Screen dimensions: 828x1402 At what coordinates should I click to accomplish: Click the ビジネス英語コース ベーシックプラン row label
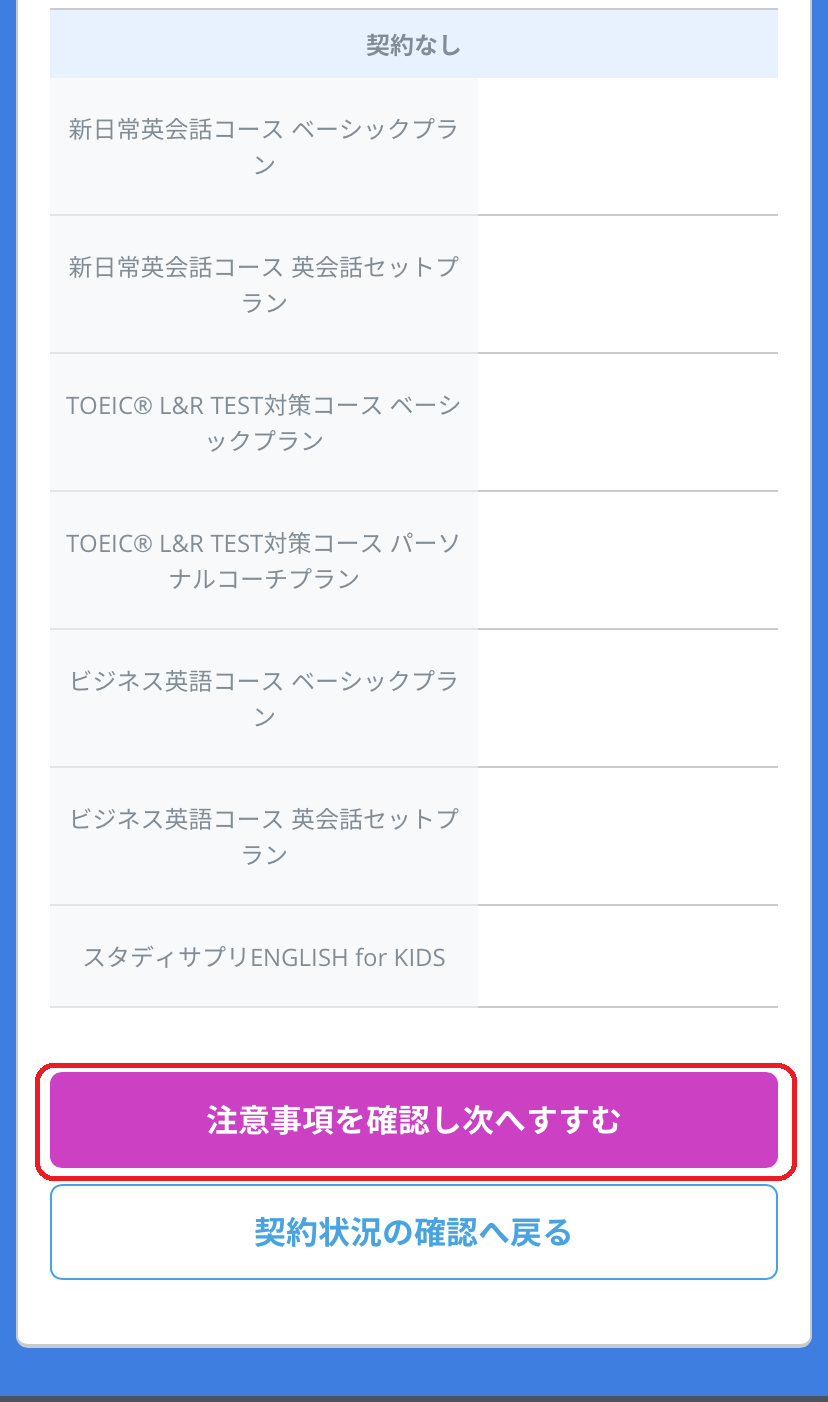(264, 698)
